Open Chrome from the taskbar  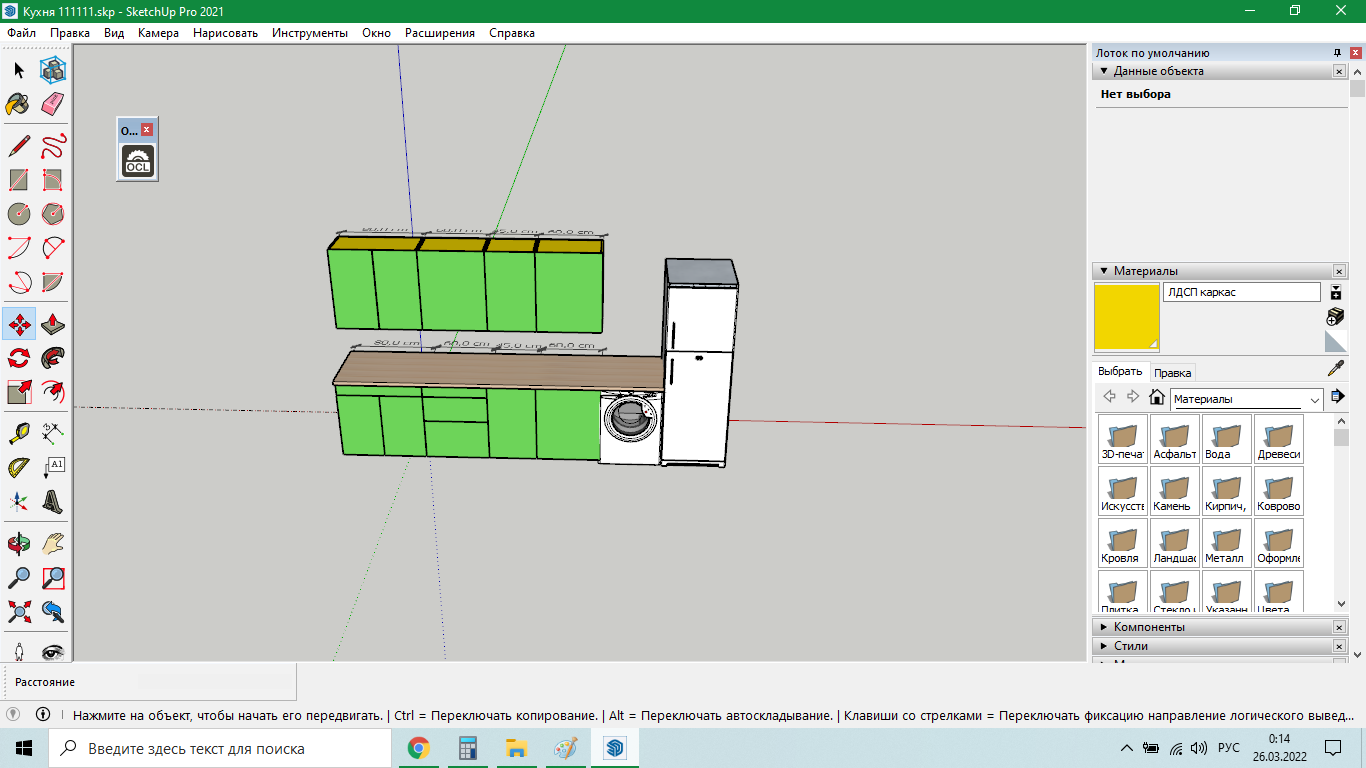click(419, 748)
